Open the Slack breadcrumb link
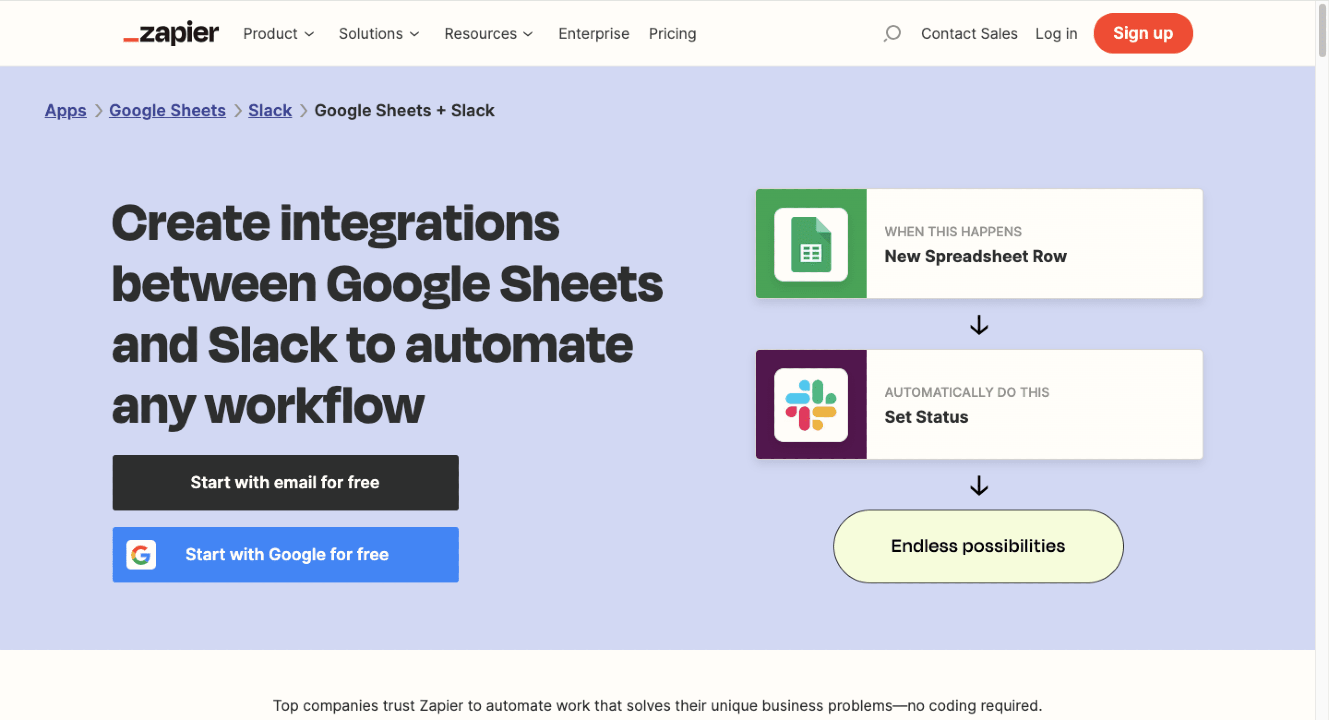Image resolution: width=1329 pixels, height=720 pixels. (270, 111)
